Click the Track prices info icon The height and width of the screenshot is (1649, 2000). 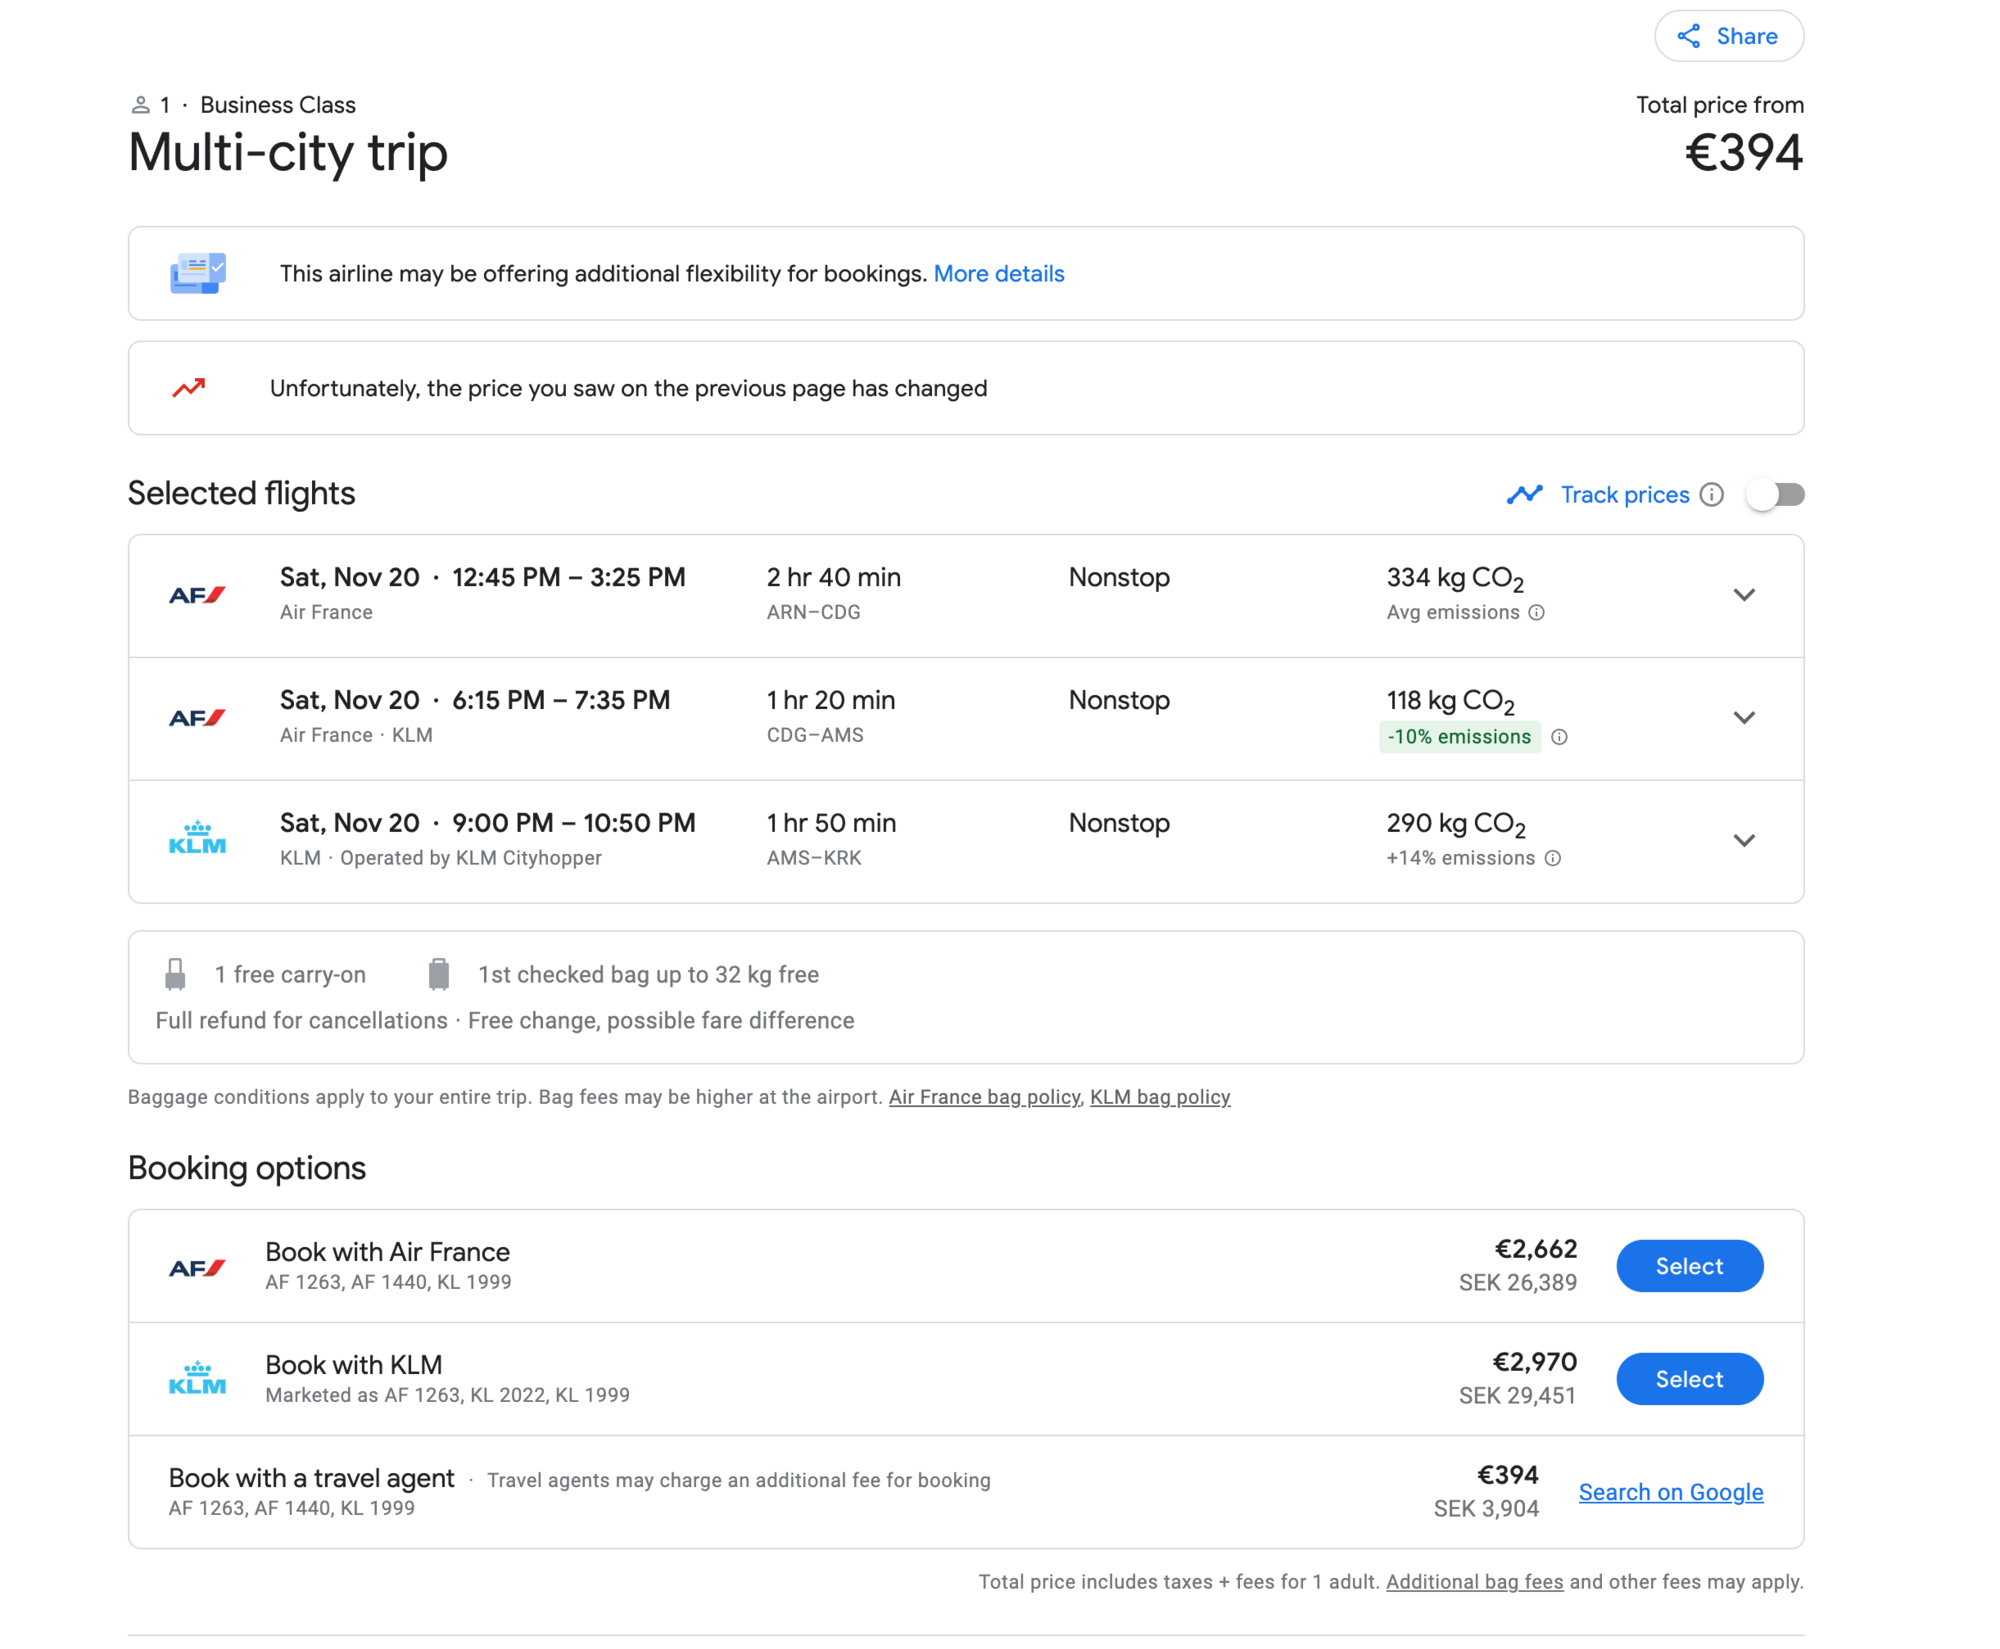point(1712,495)
